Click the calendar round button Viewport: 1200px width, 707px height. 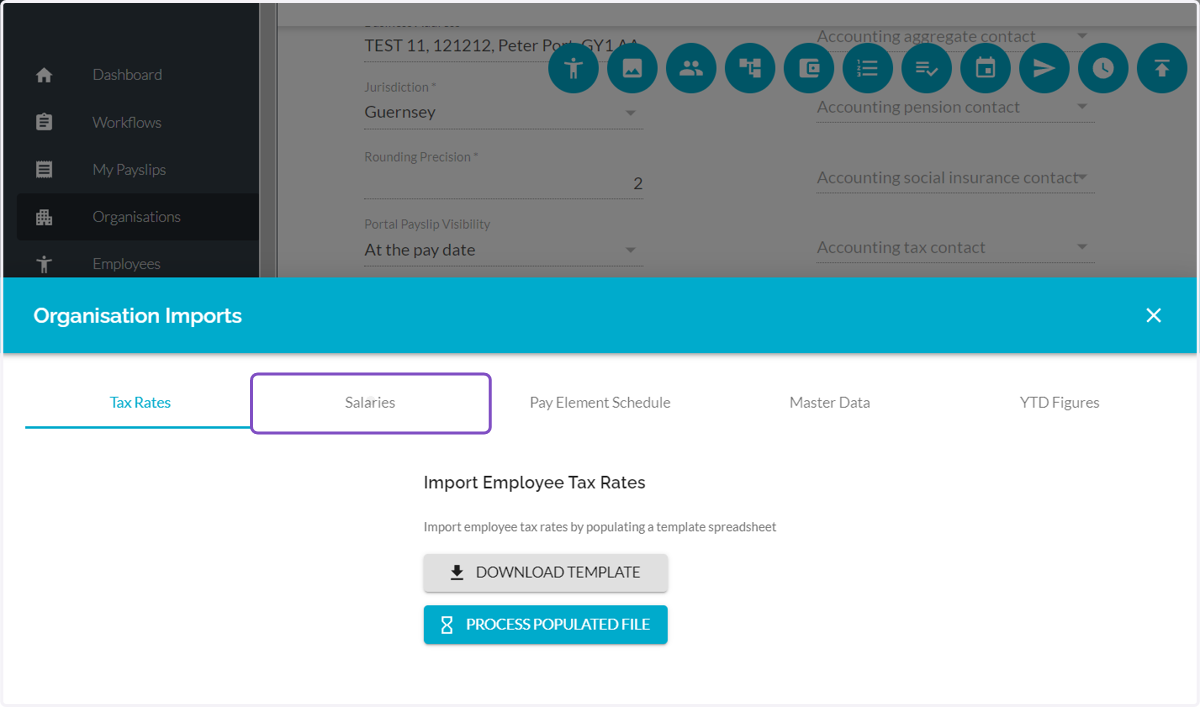tap(986, 68)
